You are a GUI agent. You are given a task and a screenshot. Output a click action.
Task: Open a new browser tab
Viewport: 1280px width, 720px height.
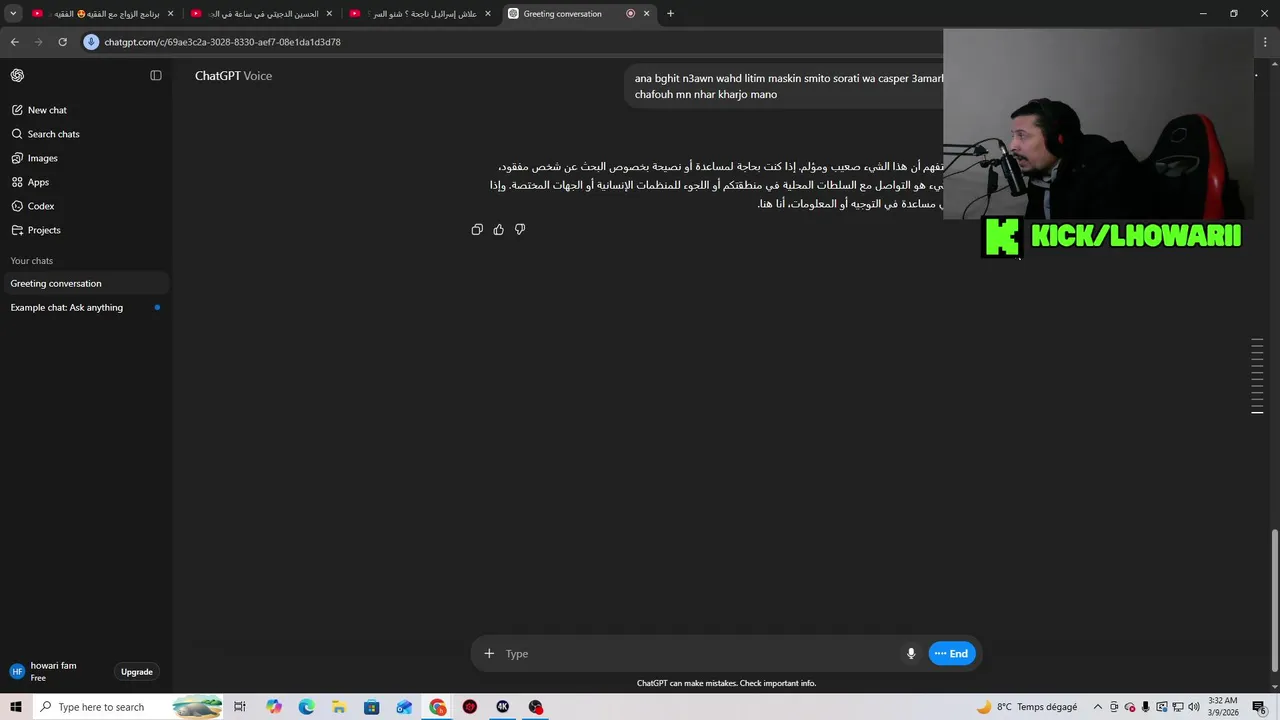[x=670, y=14]
